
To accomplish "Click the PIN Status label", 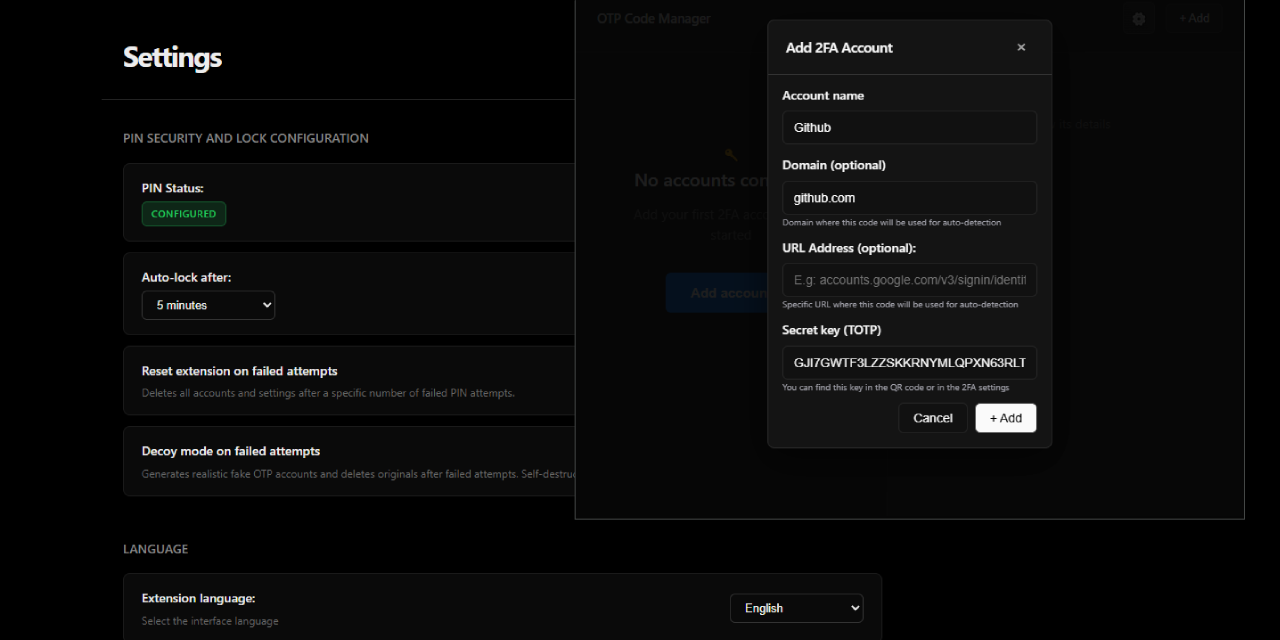I will (173, 188).
